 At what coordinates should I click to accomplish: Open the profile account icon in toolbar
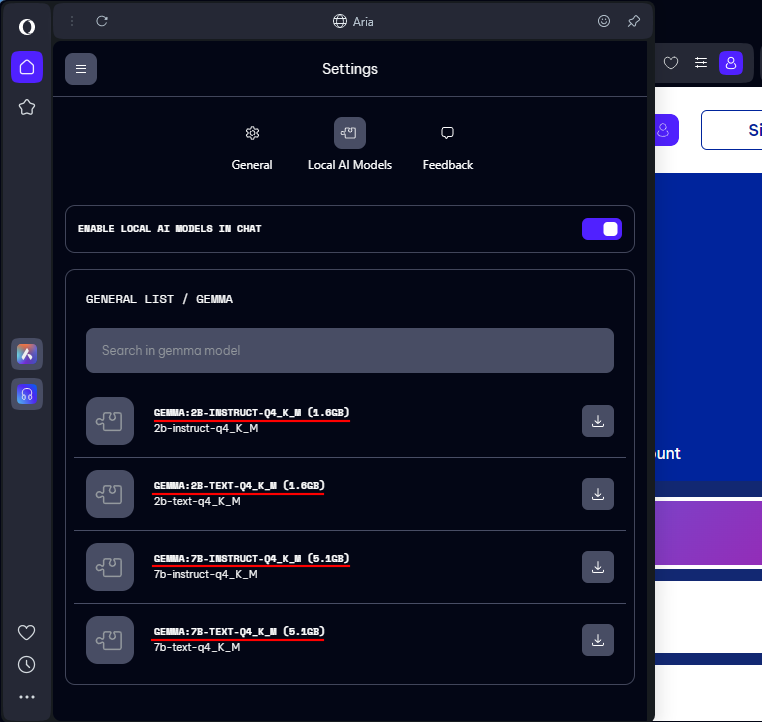(x=731, y=63)
